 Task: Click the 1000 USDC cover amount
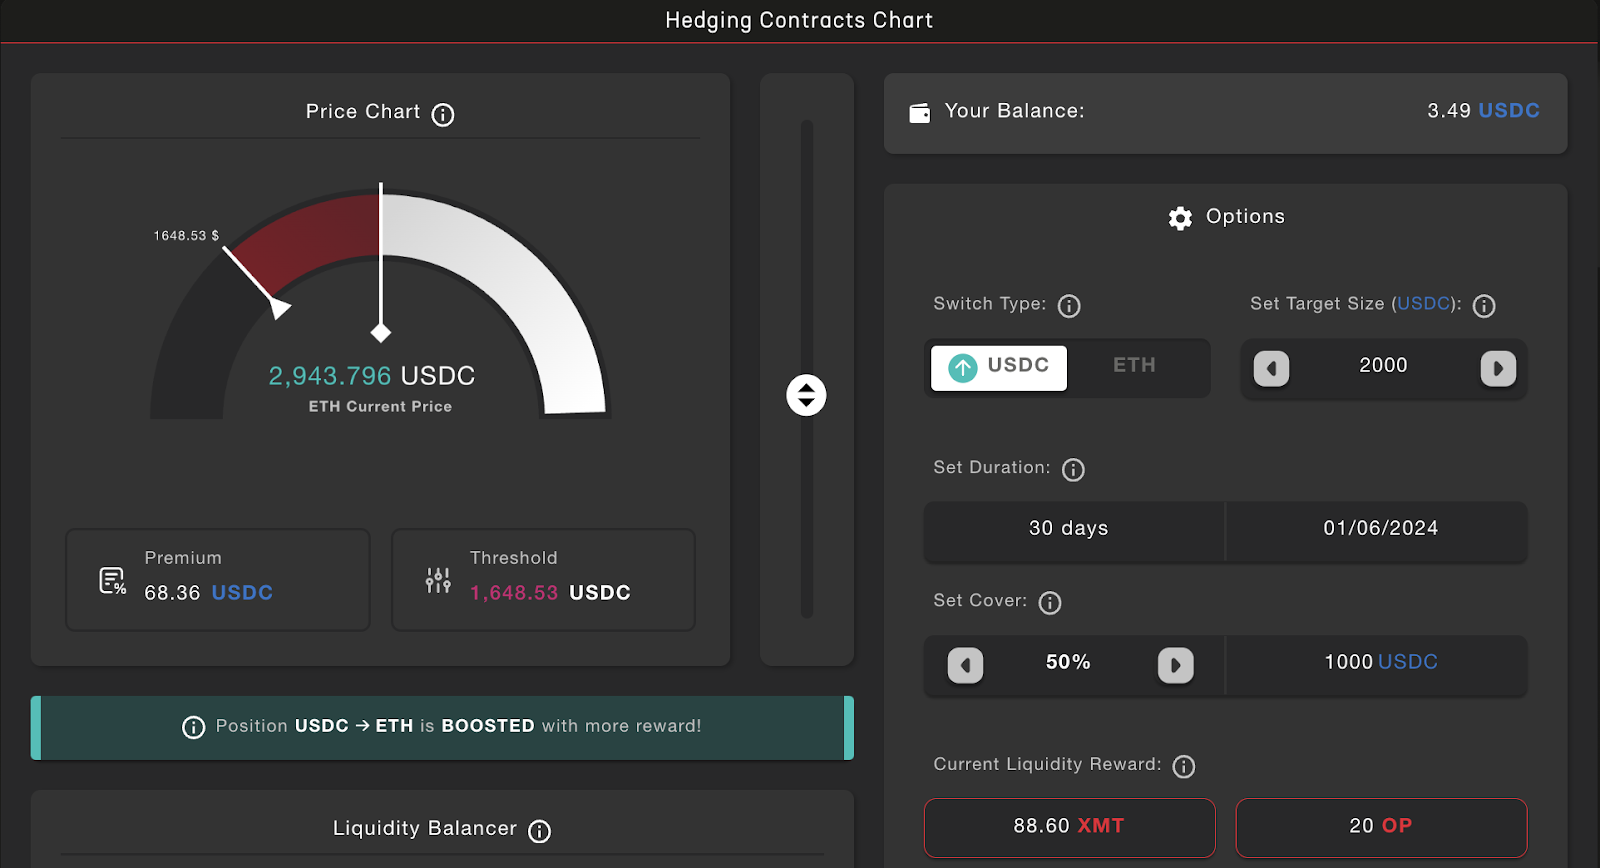pyautogui.click(x=1380, y=662)
